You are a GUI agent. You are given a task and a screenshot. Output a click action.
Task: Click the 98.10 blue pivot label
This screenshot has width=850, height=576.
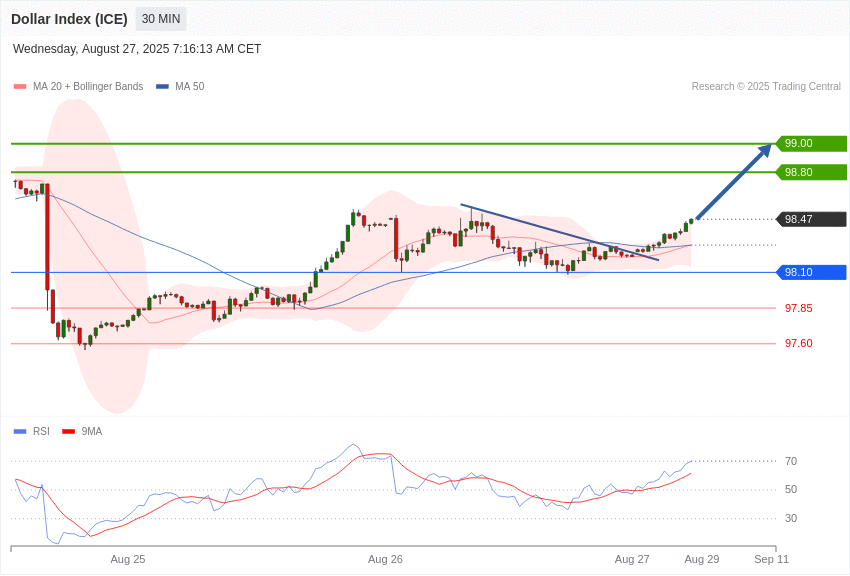[x=812, y=272]
